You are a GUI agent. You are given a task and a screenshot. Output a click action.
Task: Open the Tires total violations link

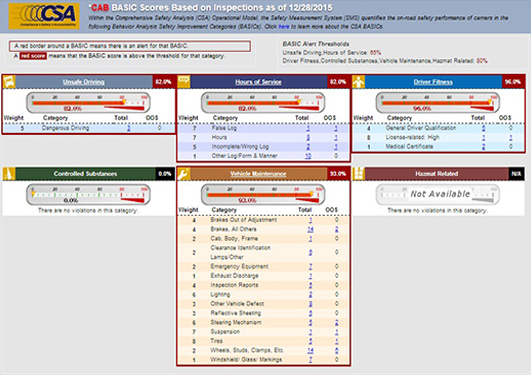310,341
